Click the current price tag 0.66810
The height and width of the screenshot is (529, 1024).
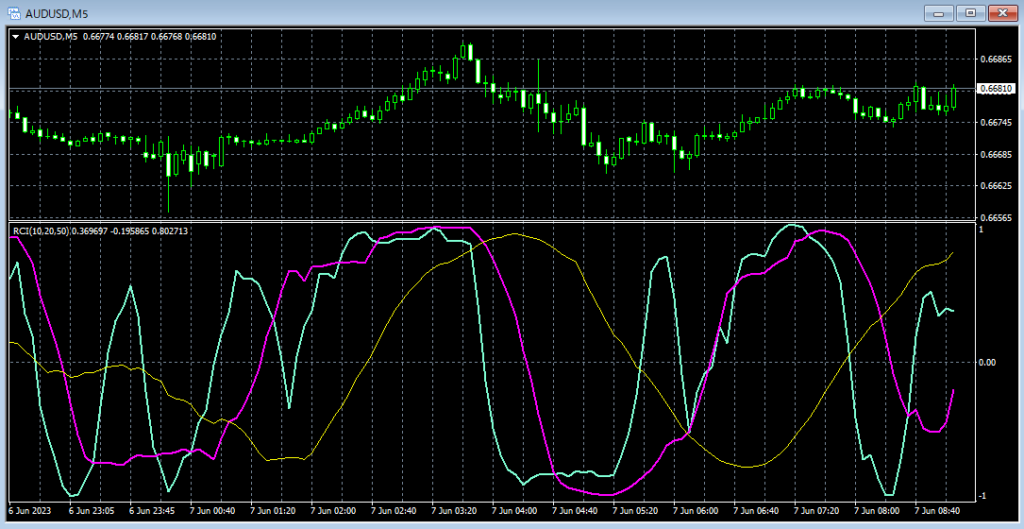coord(996,90)
